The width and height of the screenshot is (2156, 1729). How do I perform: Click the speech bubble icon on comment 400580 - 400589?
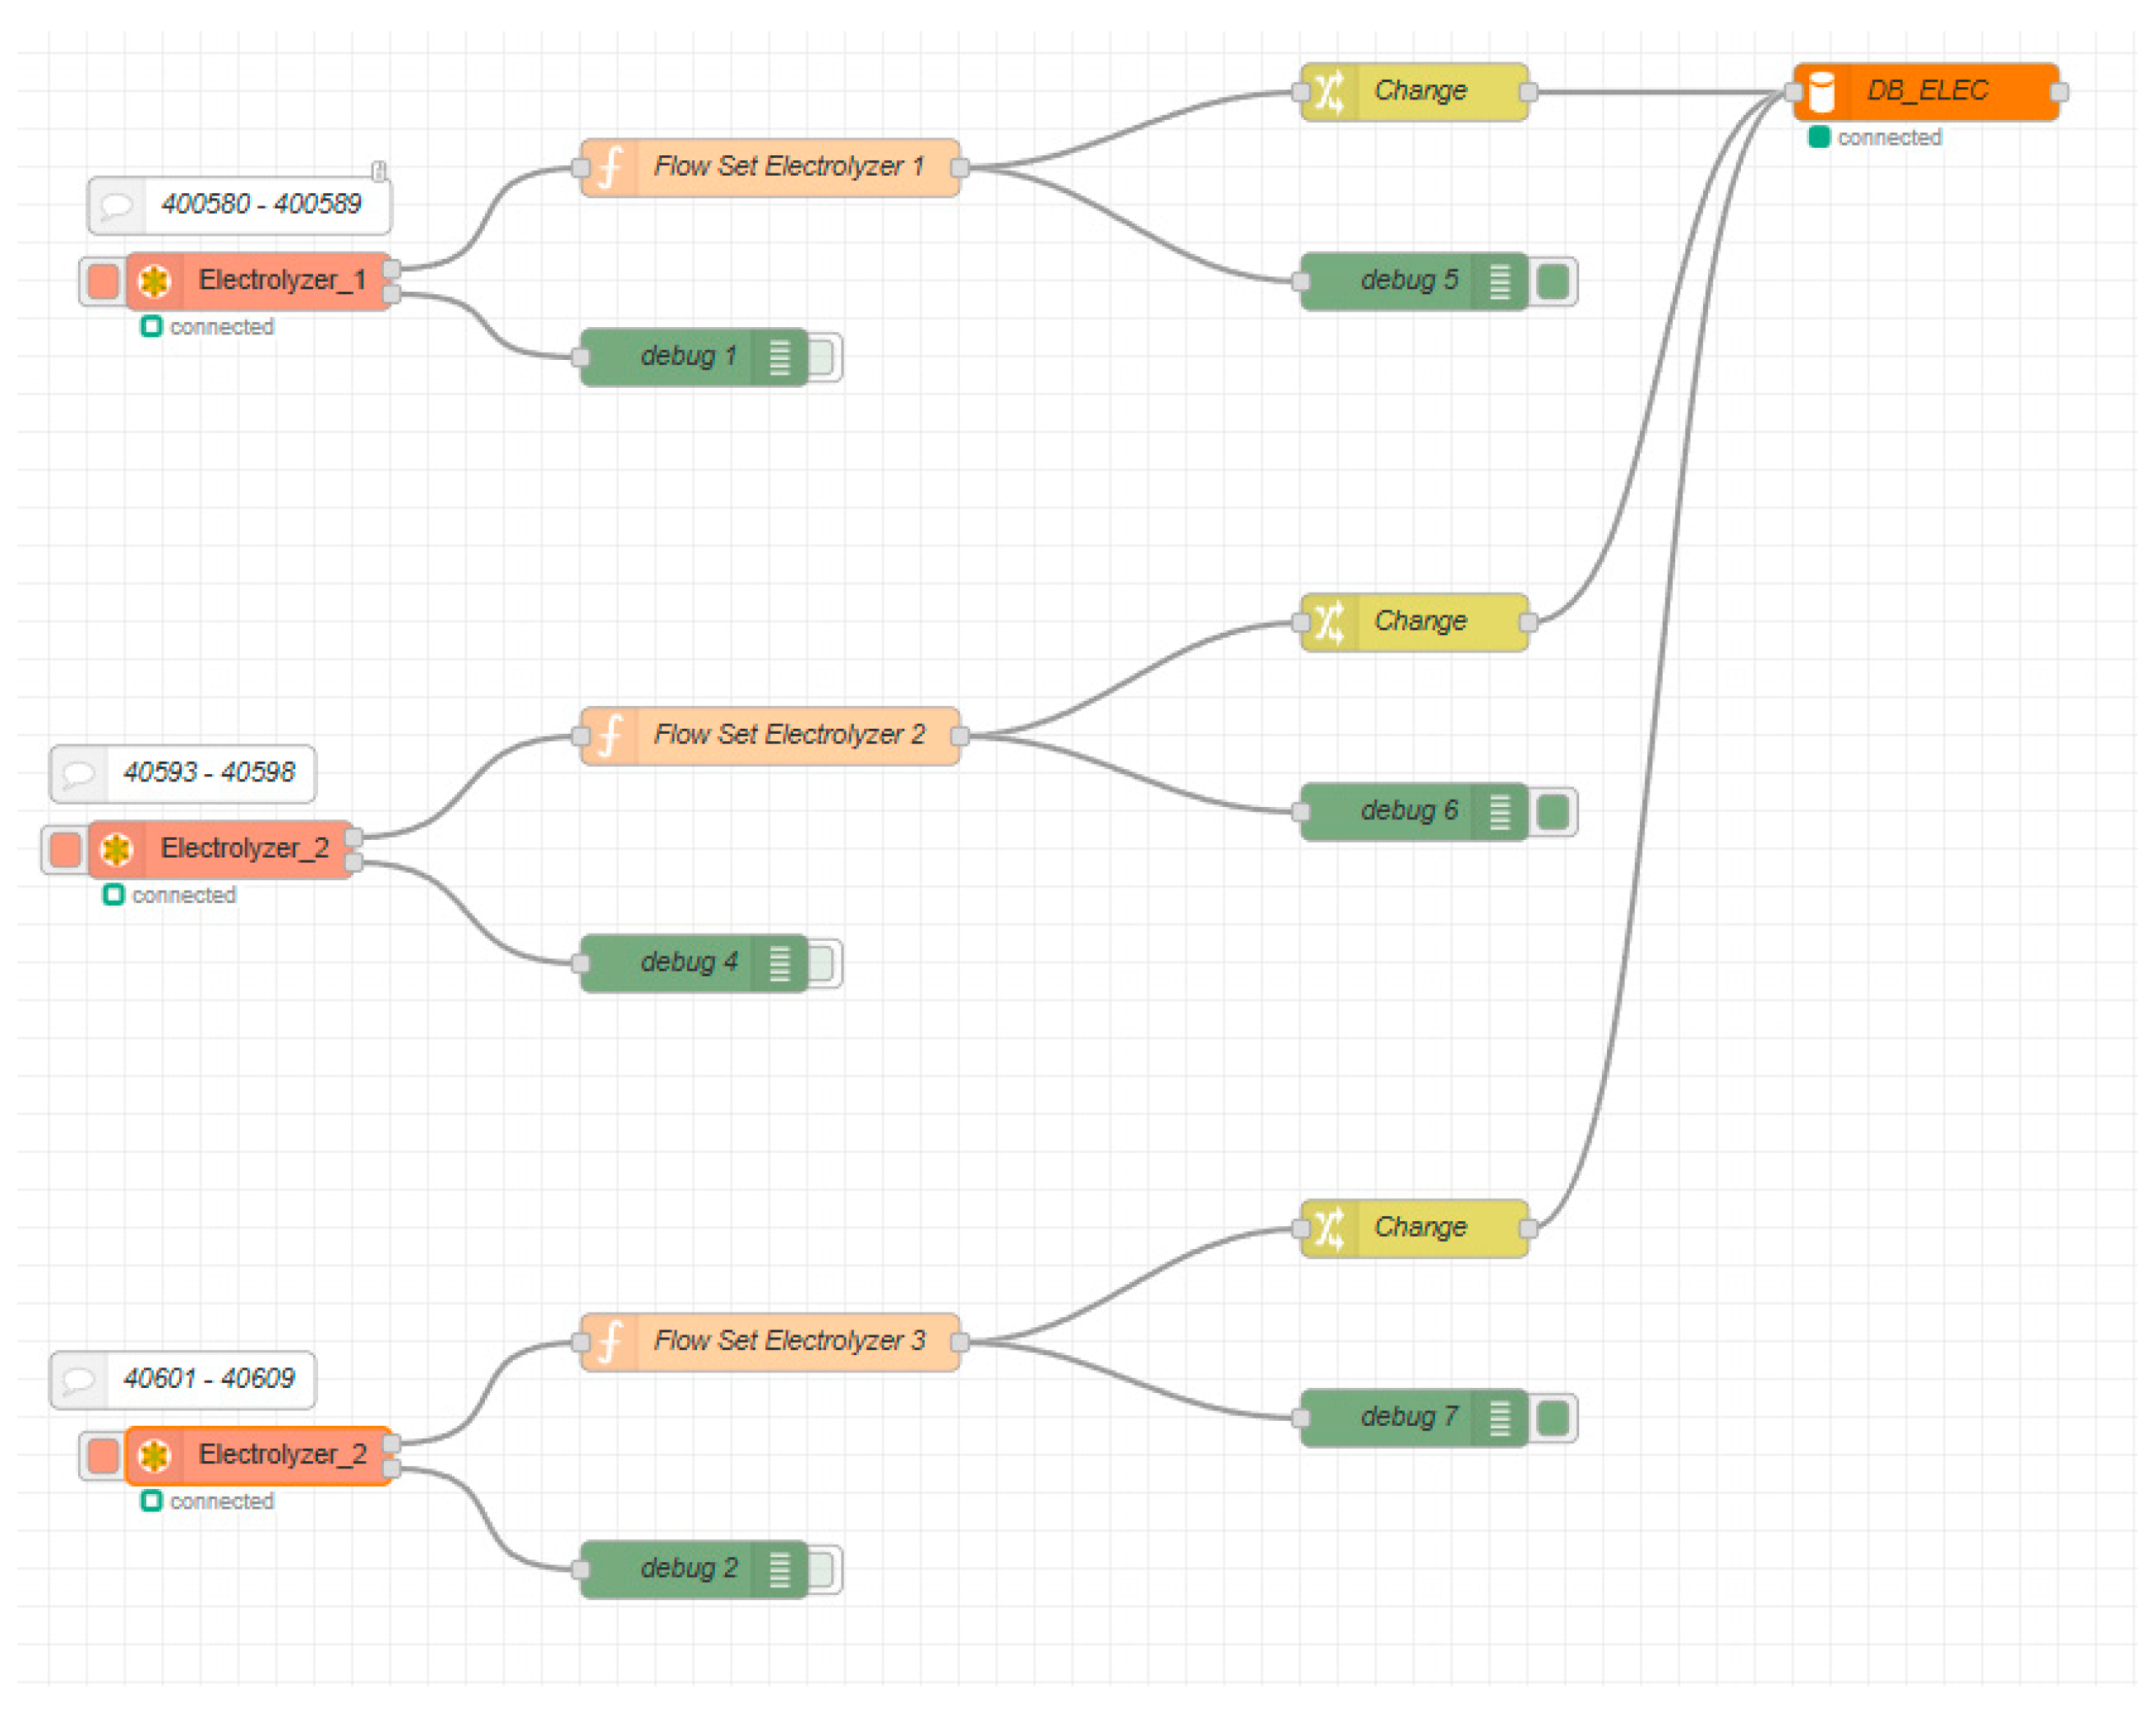(116, 206)
